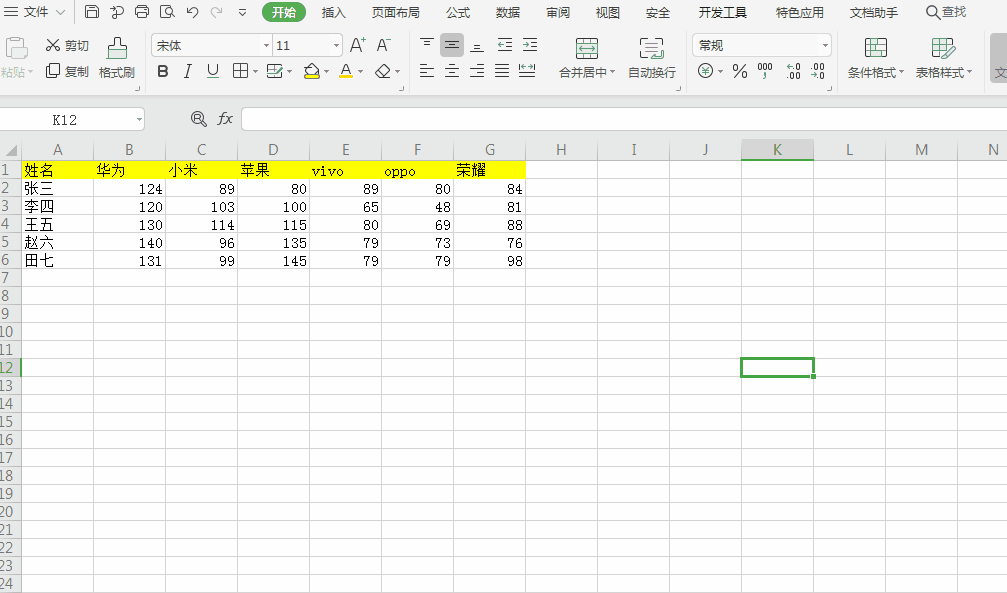
Task: Open Print Preview from quick toolbar
Action: (x=167, y=12)
